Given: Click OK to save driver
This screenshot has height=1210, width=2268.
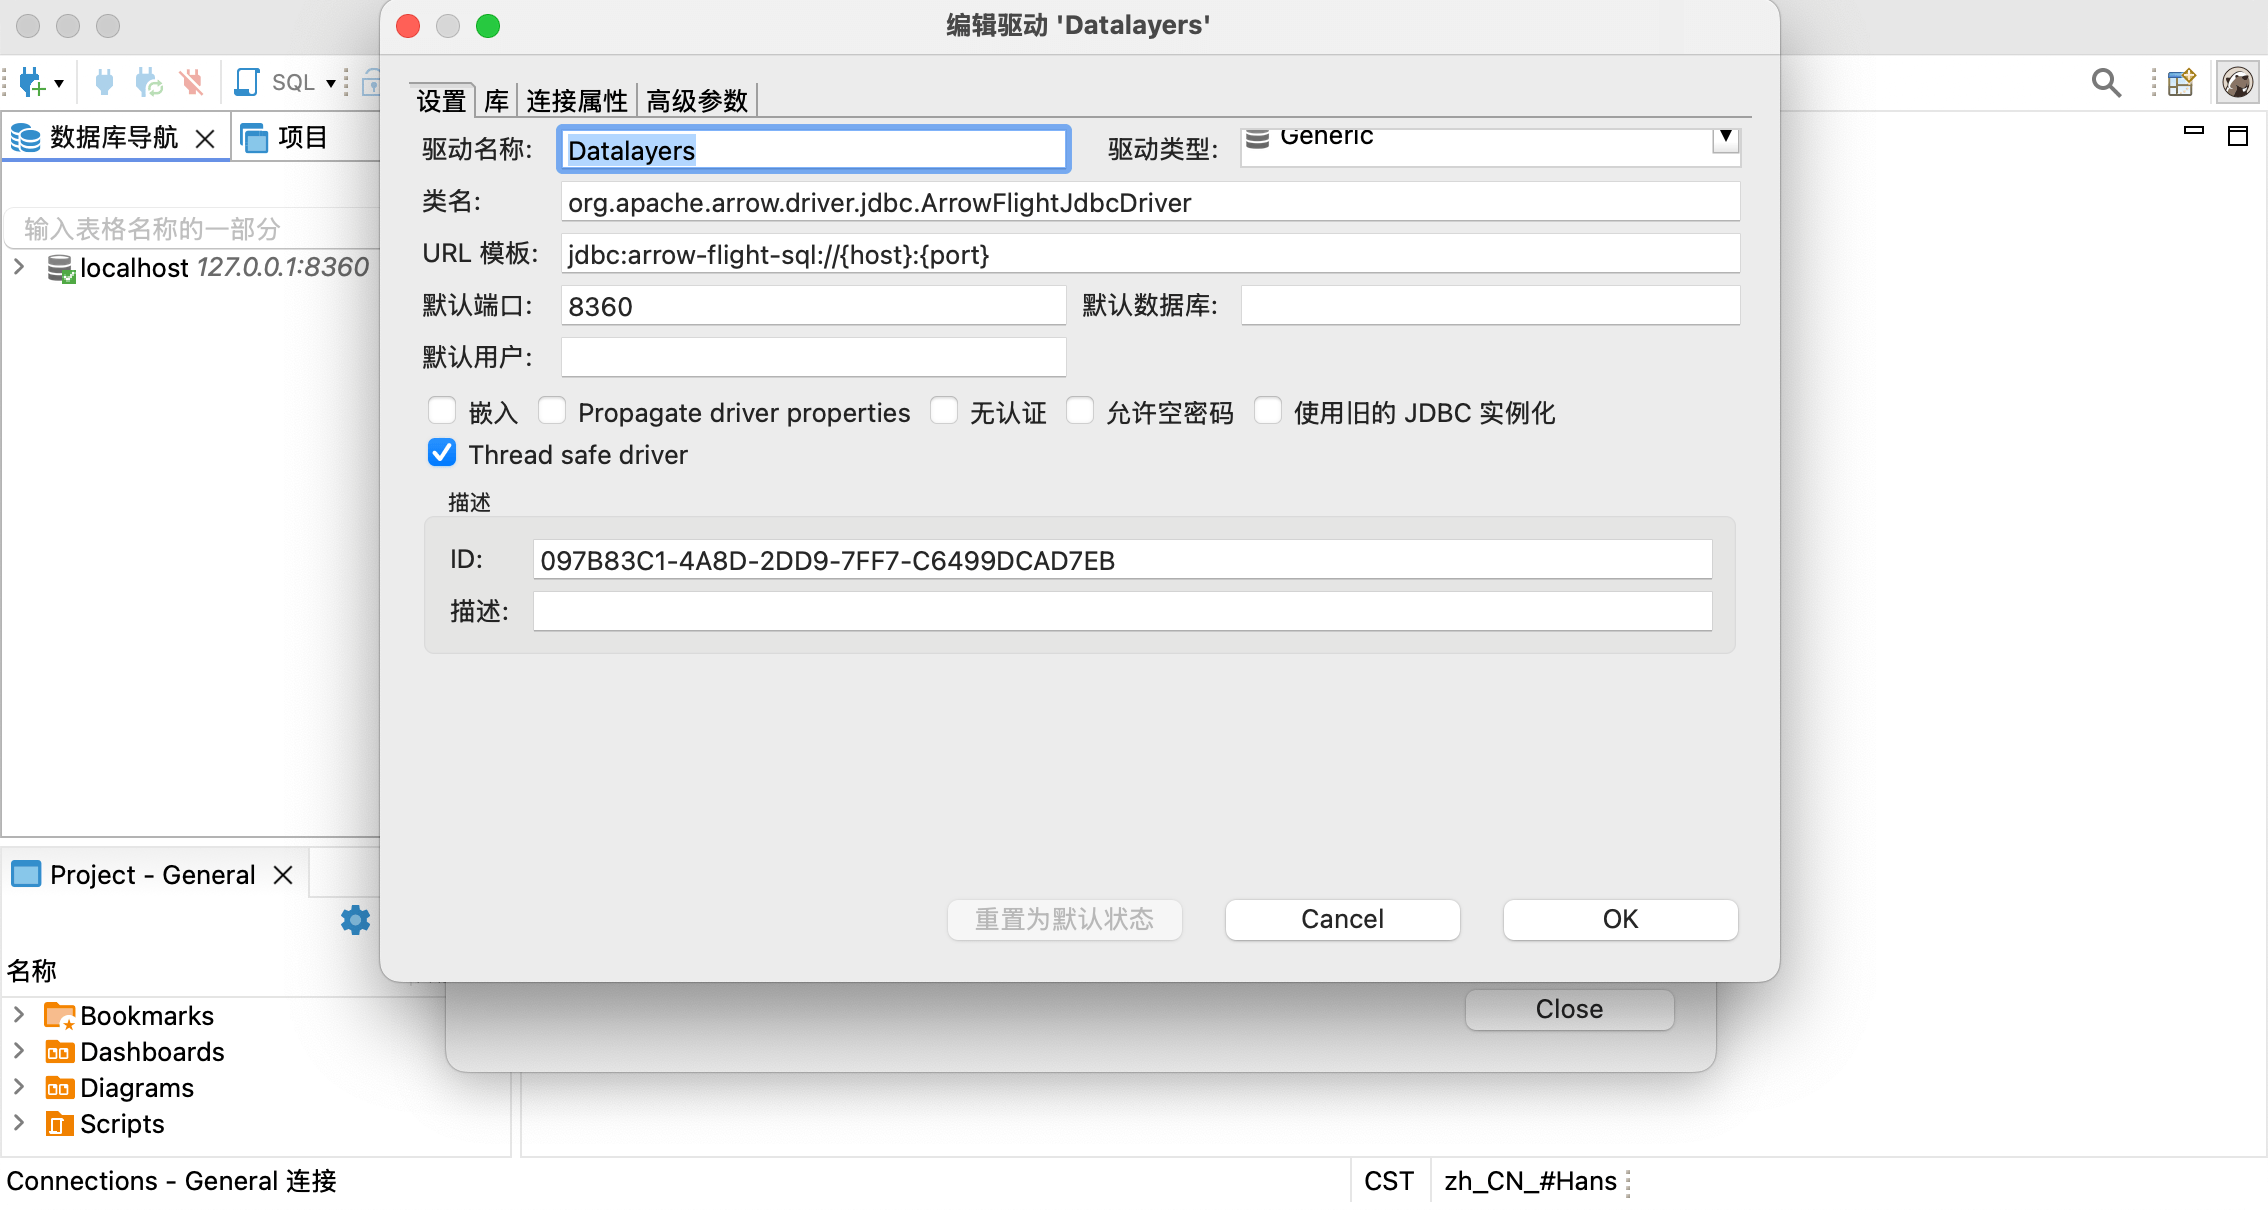Looking at the screenshot, I should (1620, 919).
